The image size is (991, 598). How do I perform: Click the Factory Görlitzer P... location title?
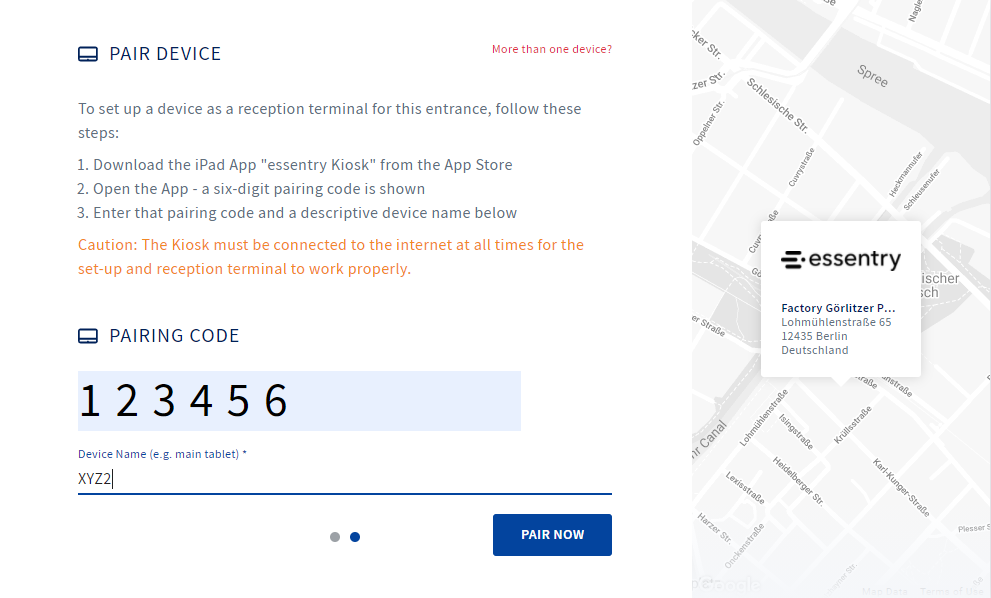pos(838,308)
